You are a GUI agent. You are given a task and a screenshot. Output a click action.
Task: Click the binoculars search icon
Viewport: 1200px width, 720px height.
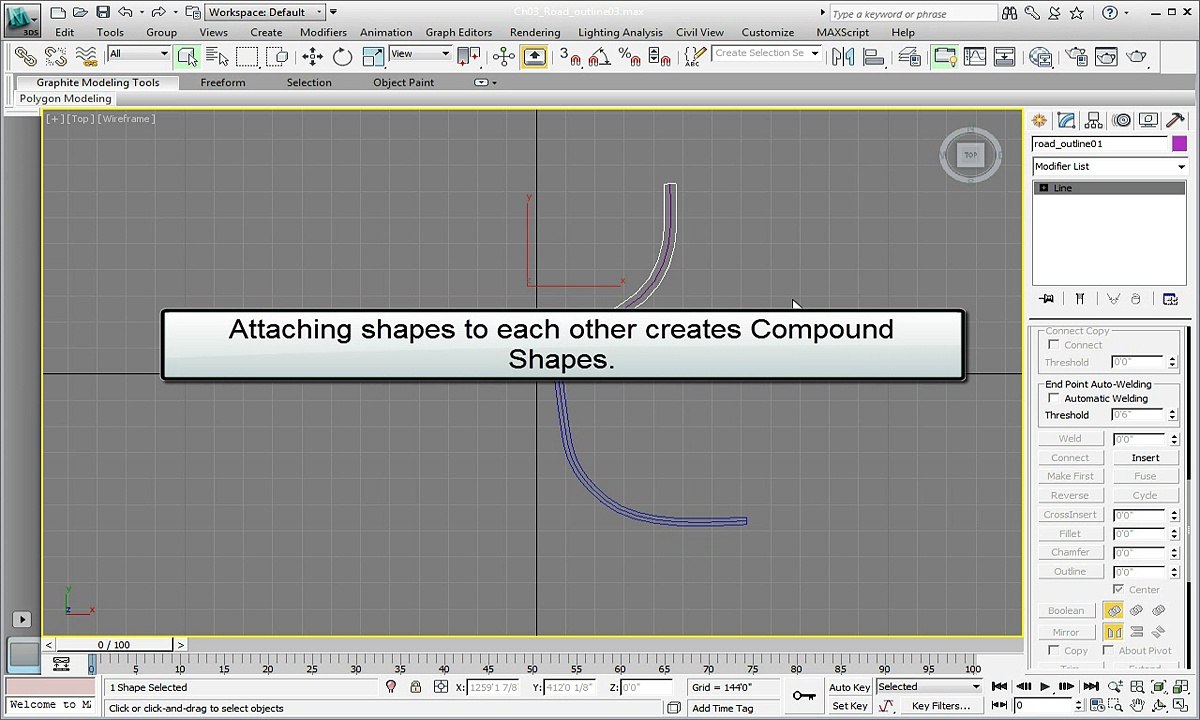(1012, 13)
